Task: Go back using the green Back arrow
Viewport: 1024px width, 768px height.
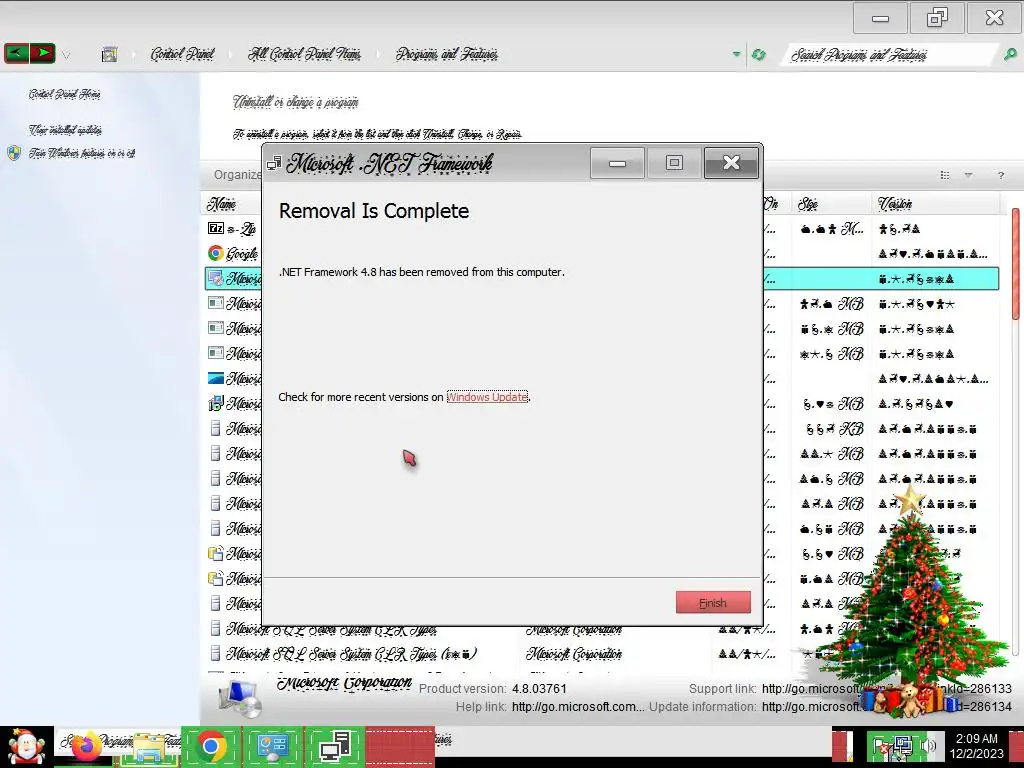Action: point(17,53)
